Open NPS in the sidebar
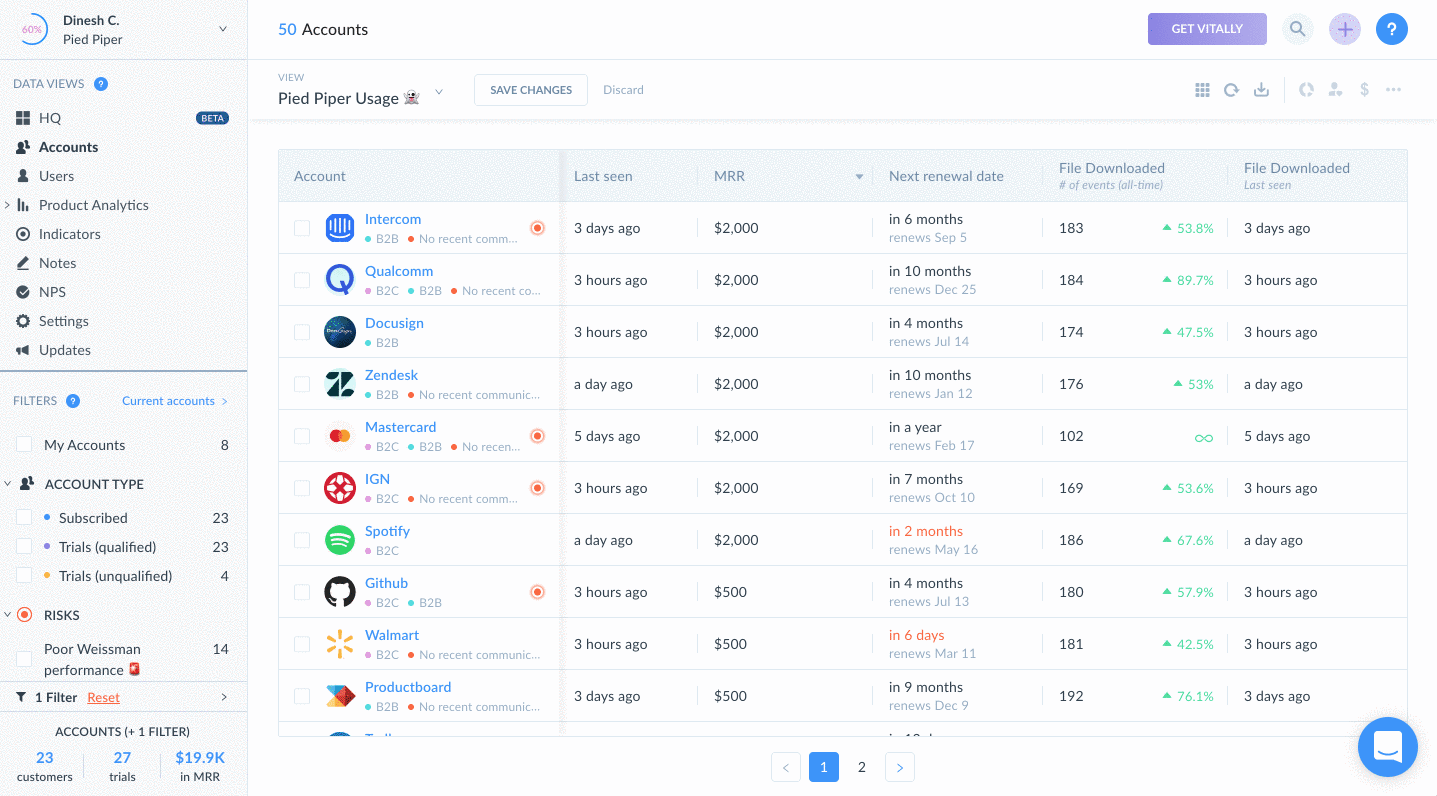The width and height of the screenshot is (1437, 796). [x=52, y=292]
